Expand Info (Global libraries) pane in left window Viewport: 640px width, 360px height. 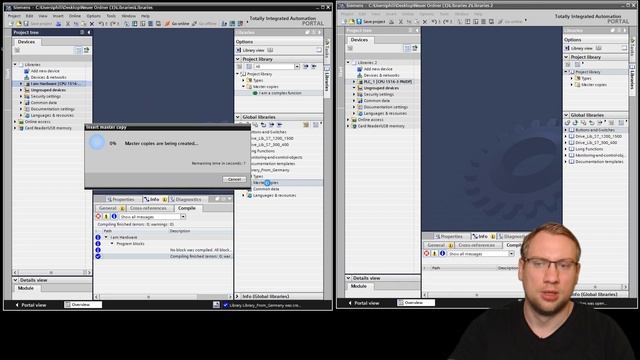pos(238,296)
